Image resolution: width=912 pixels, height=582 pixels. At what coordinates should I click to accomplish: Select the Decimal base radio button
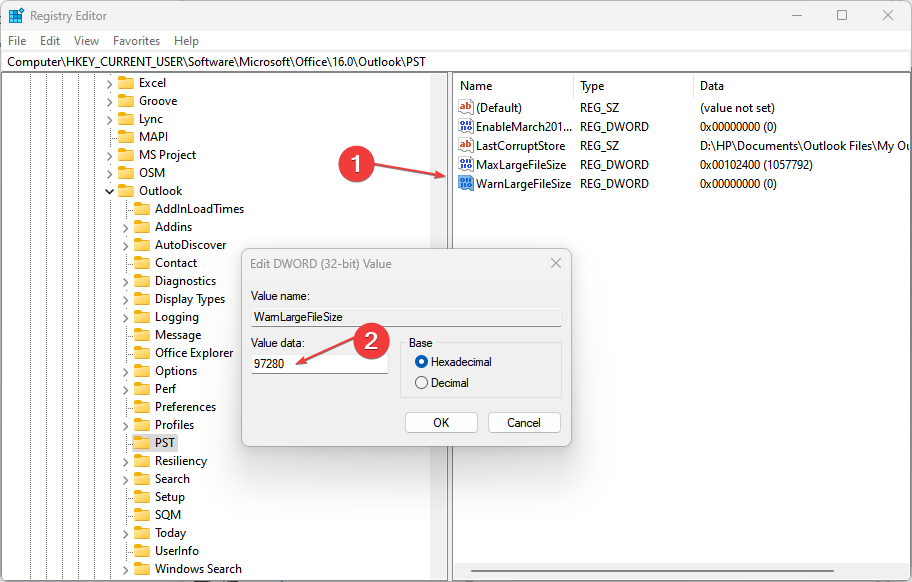pyautogui.click(x=422, y=383)
